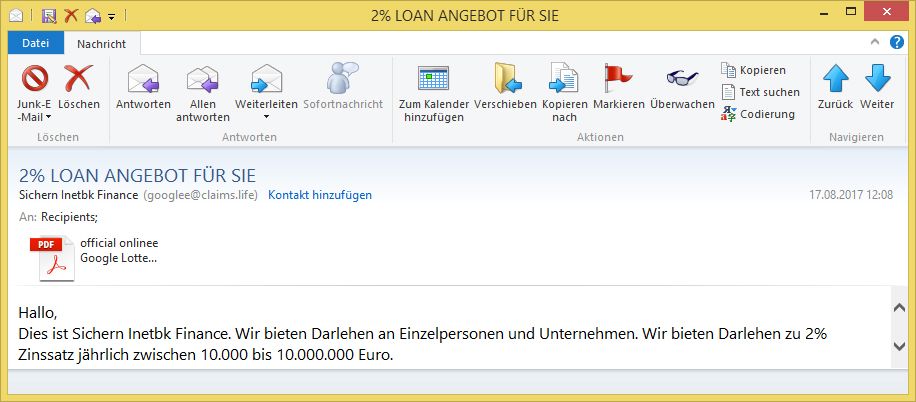This screenshot has width=916, height=402.
Task: Click attachment name official onlinee Google Lotte
Action: (119, 251)
